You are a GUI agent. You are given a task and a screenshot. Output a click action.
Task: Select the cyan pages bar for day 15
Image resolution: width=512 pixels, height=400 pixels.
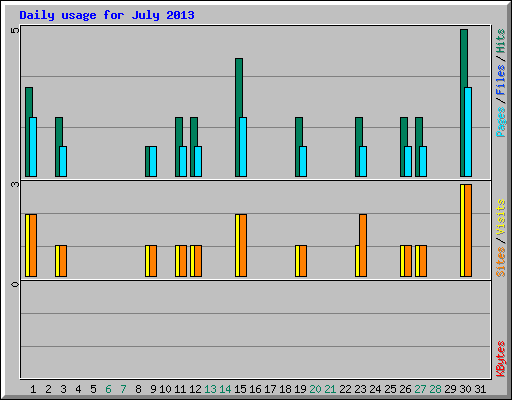click(x=243, y=147)
